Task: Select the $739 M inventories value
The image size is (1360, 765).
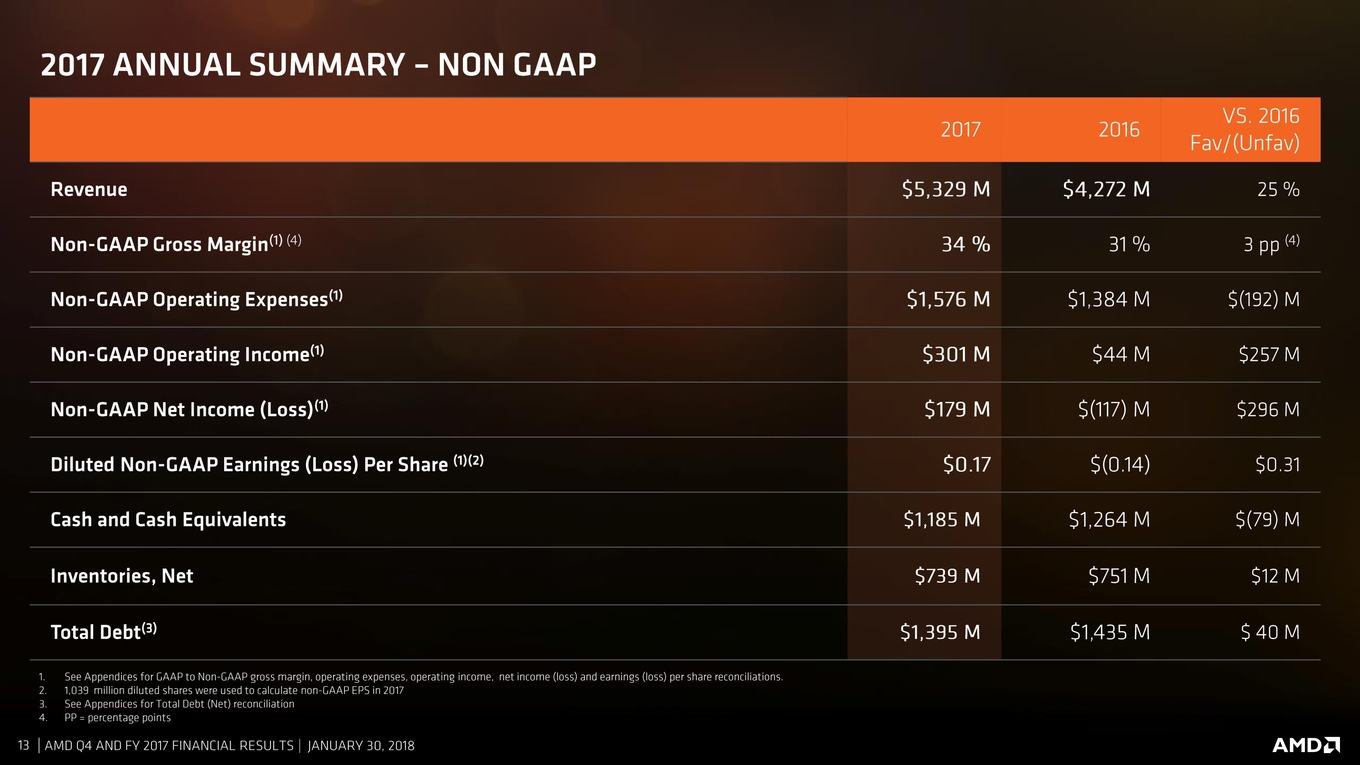Action: tap(947, 576)
